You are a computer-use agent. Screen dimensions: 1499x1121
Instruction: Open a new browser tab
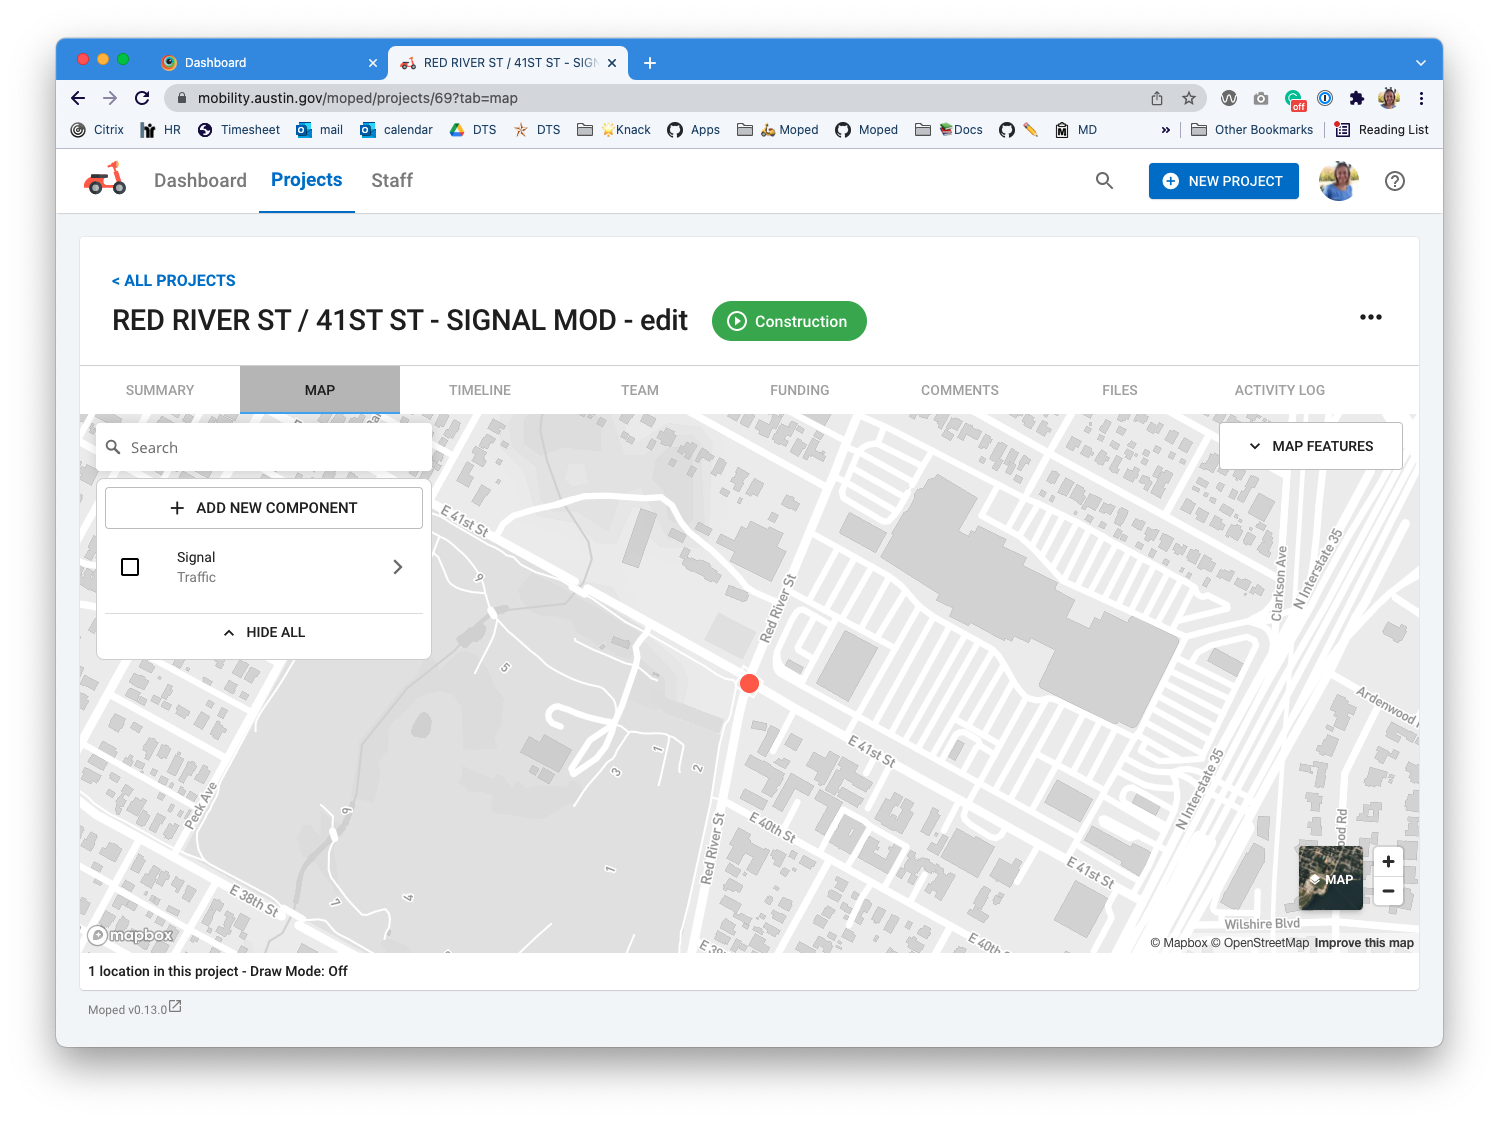650,63
